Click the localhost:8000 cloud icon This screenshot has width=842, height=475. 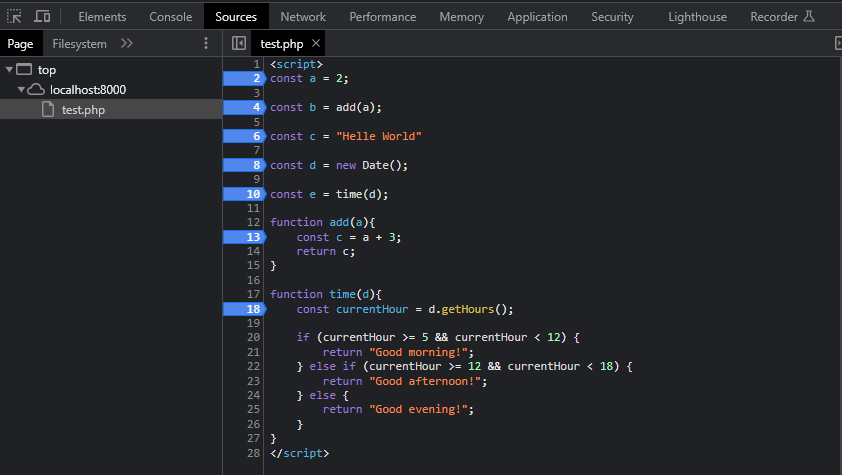click(37, 90)
